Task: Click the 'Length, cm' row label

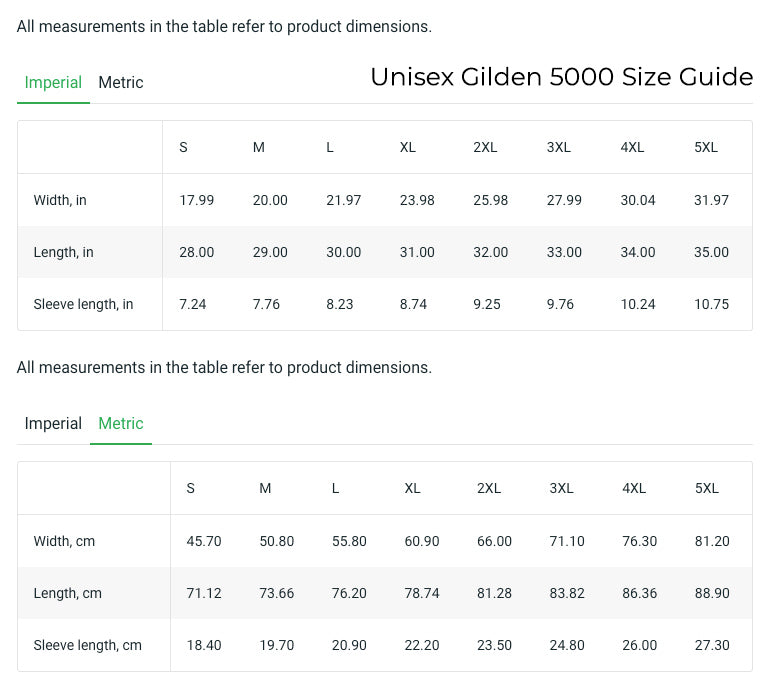Action: (x=67, y=593)
